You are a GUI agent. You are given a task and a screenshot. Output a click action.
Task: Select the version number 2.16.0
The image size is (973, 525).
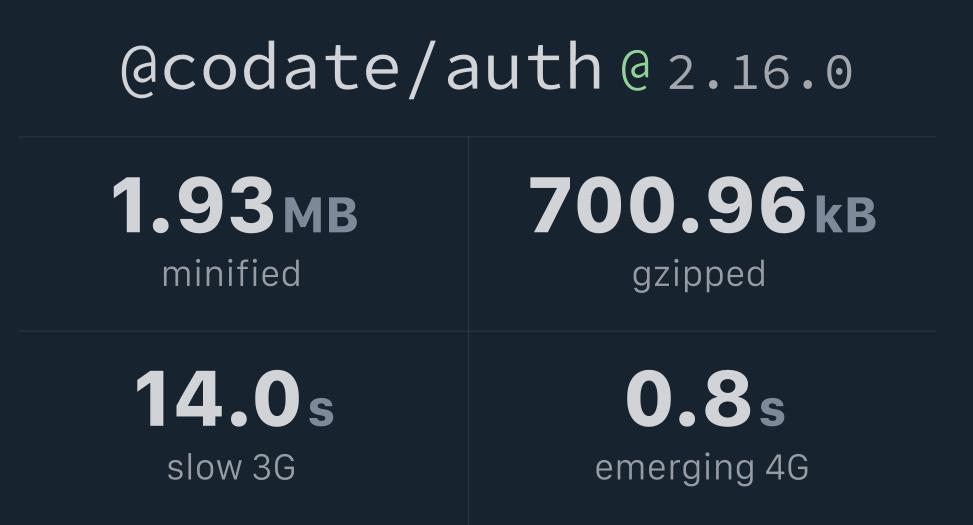(x=760, y=73)
